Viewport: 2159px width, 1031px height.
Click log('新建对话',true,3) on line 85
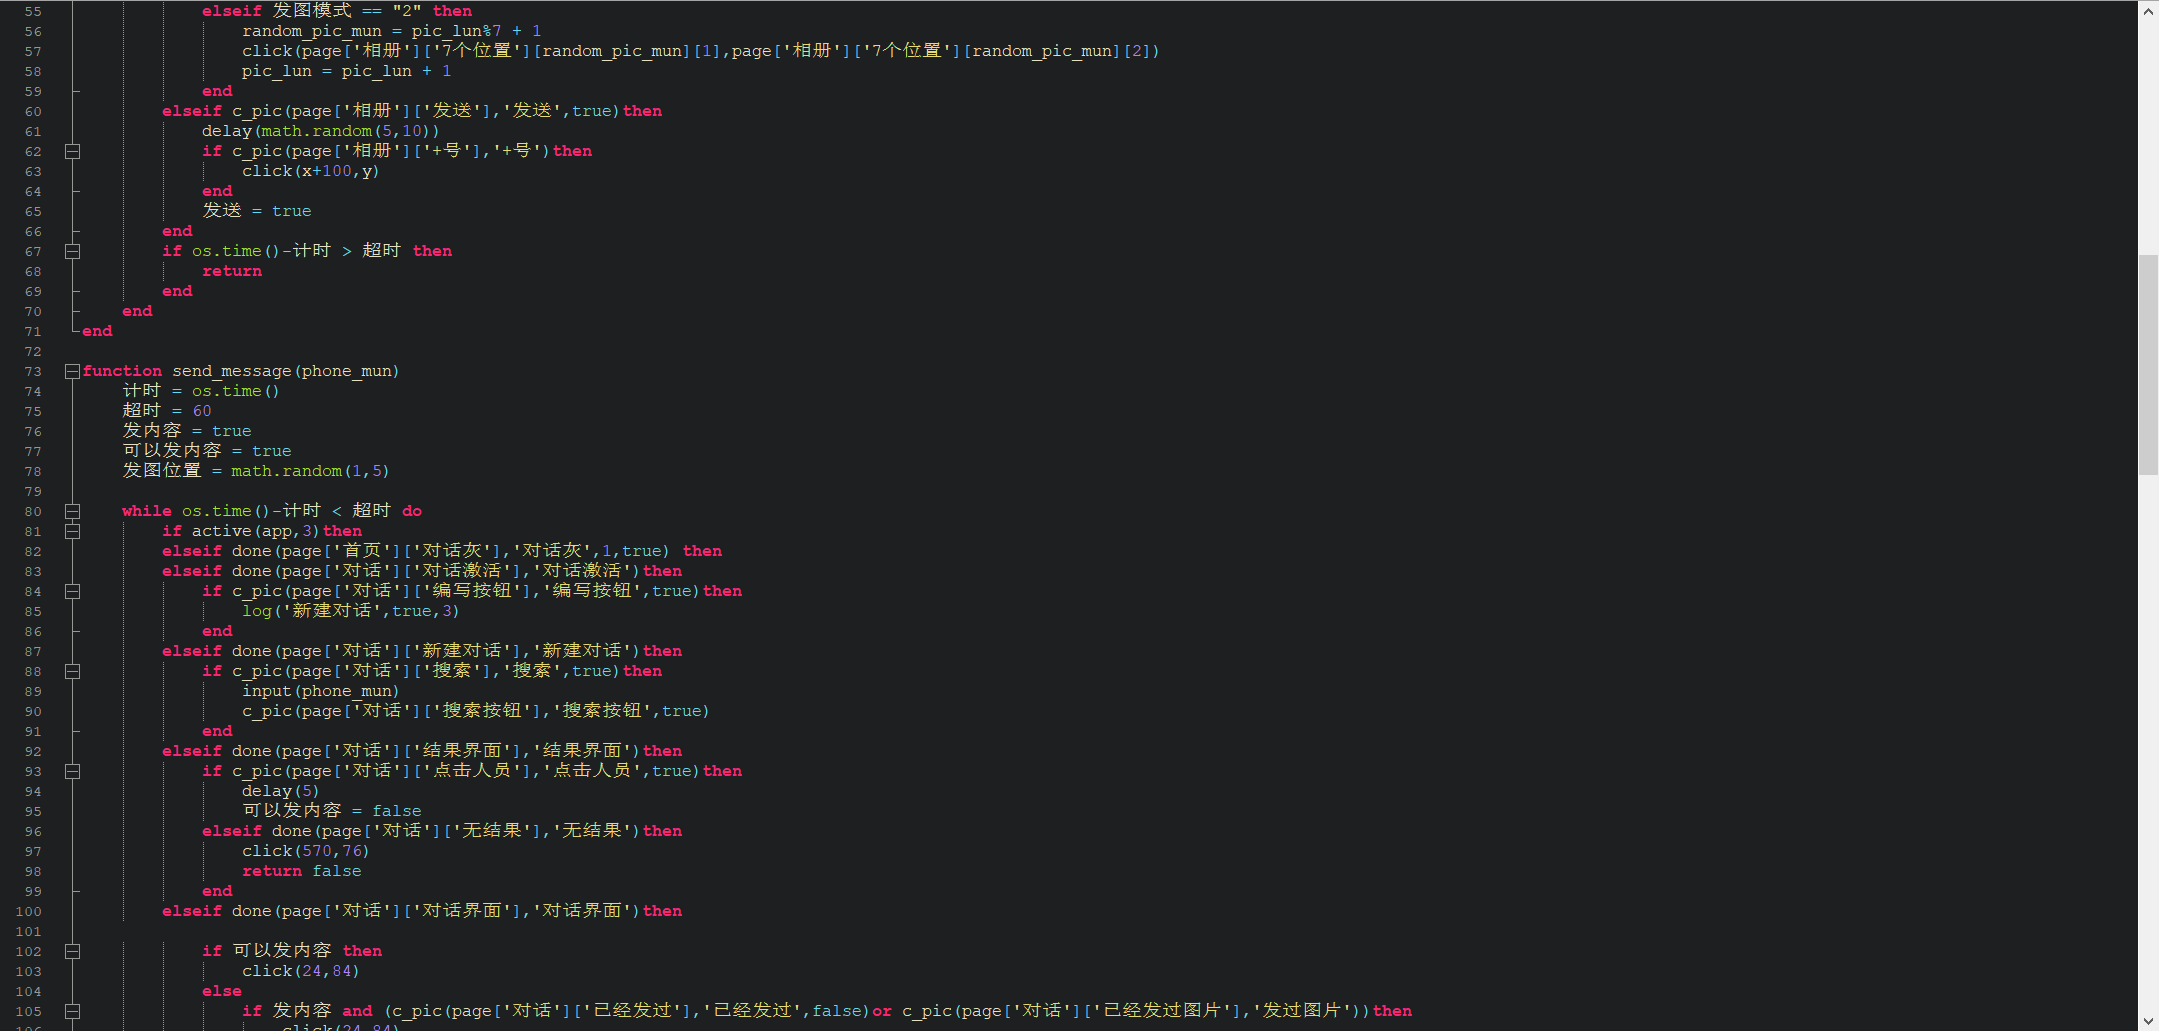351,611
